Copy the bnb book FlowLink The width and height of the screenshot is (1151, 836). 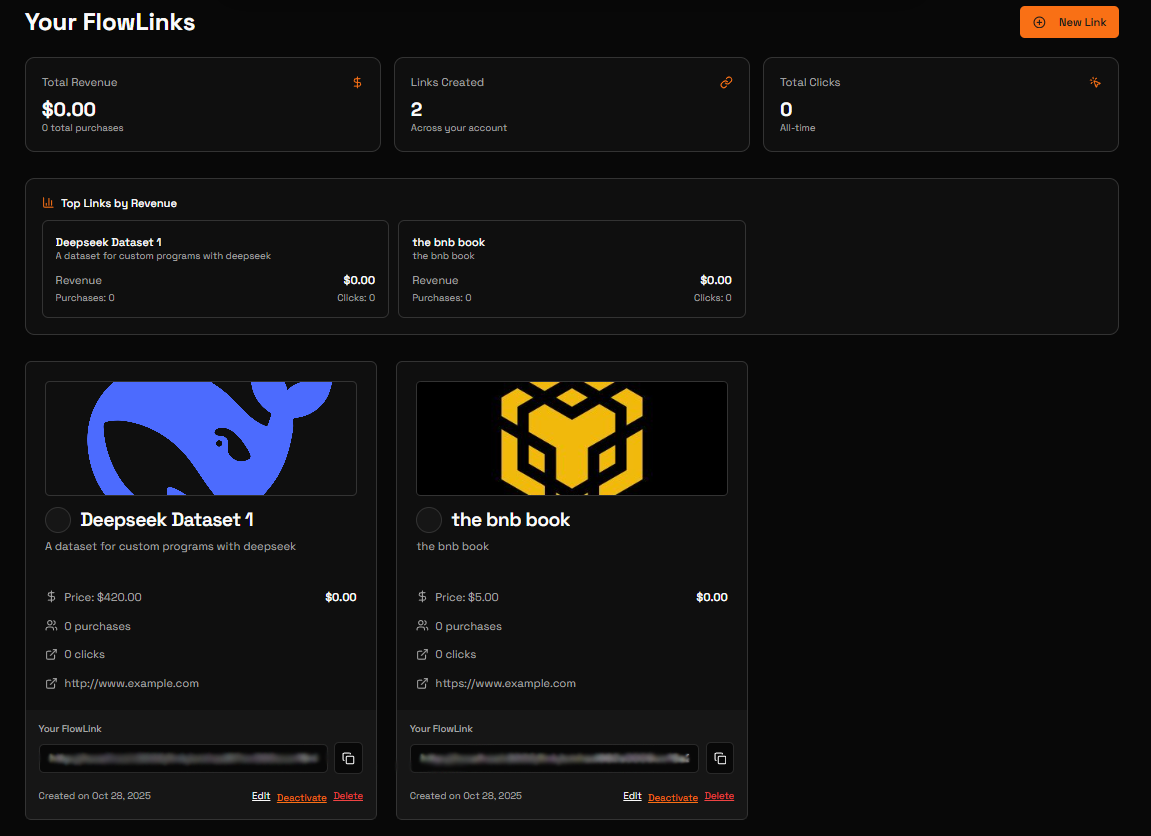[x=720, y=758]
